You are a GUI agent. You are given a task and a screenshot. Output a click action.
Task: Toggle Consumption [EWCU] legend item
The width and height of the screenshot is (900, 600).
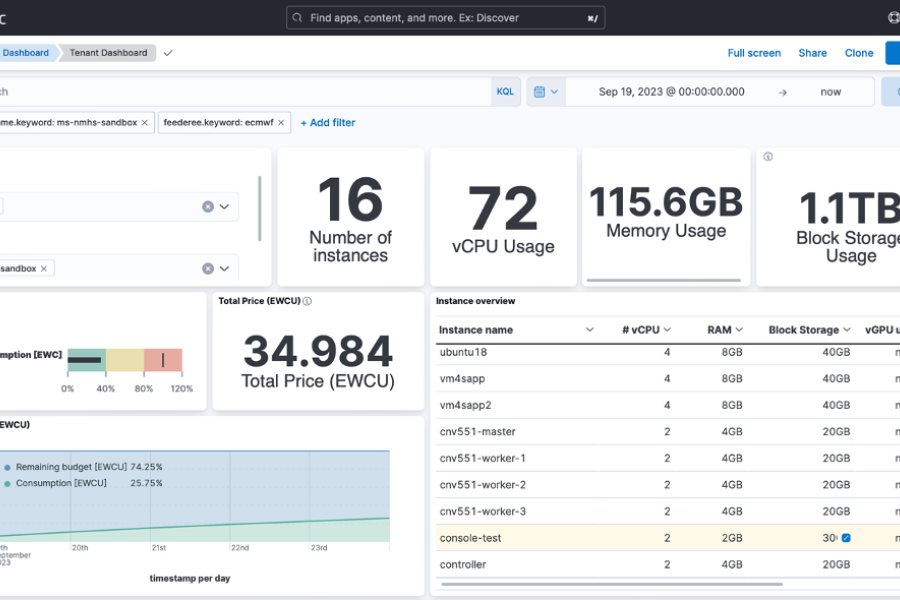(x=61, y=483)
